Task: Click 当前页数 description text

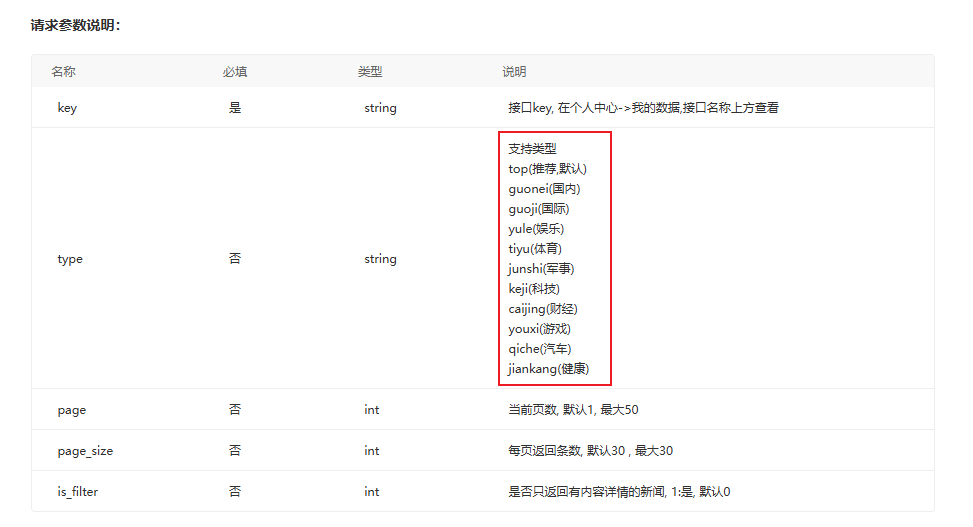Action: 573,410
